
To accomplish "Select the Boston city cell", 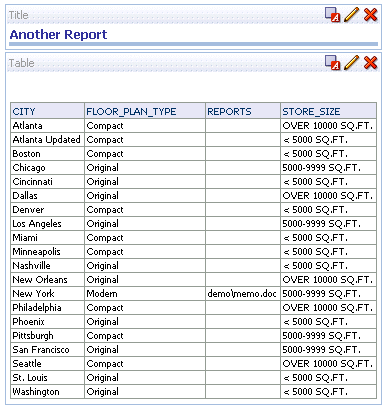I will 47,154.
